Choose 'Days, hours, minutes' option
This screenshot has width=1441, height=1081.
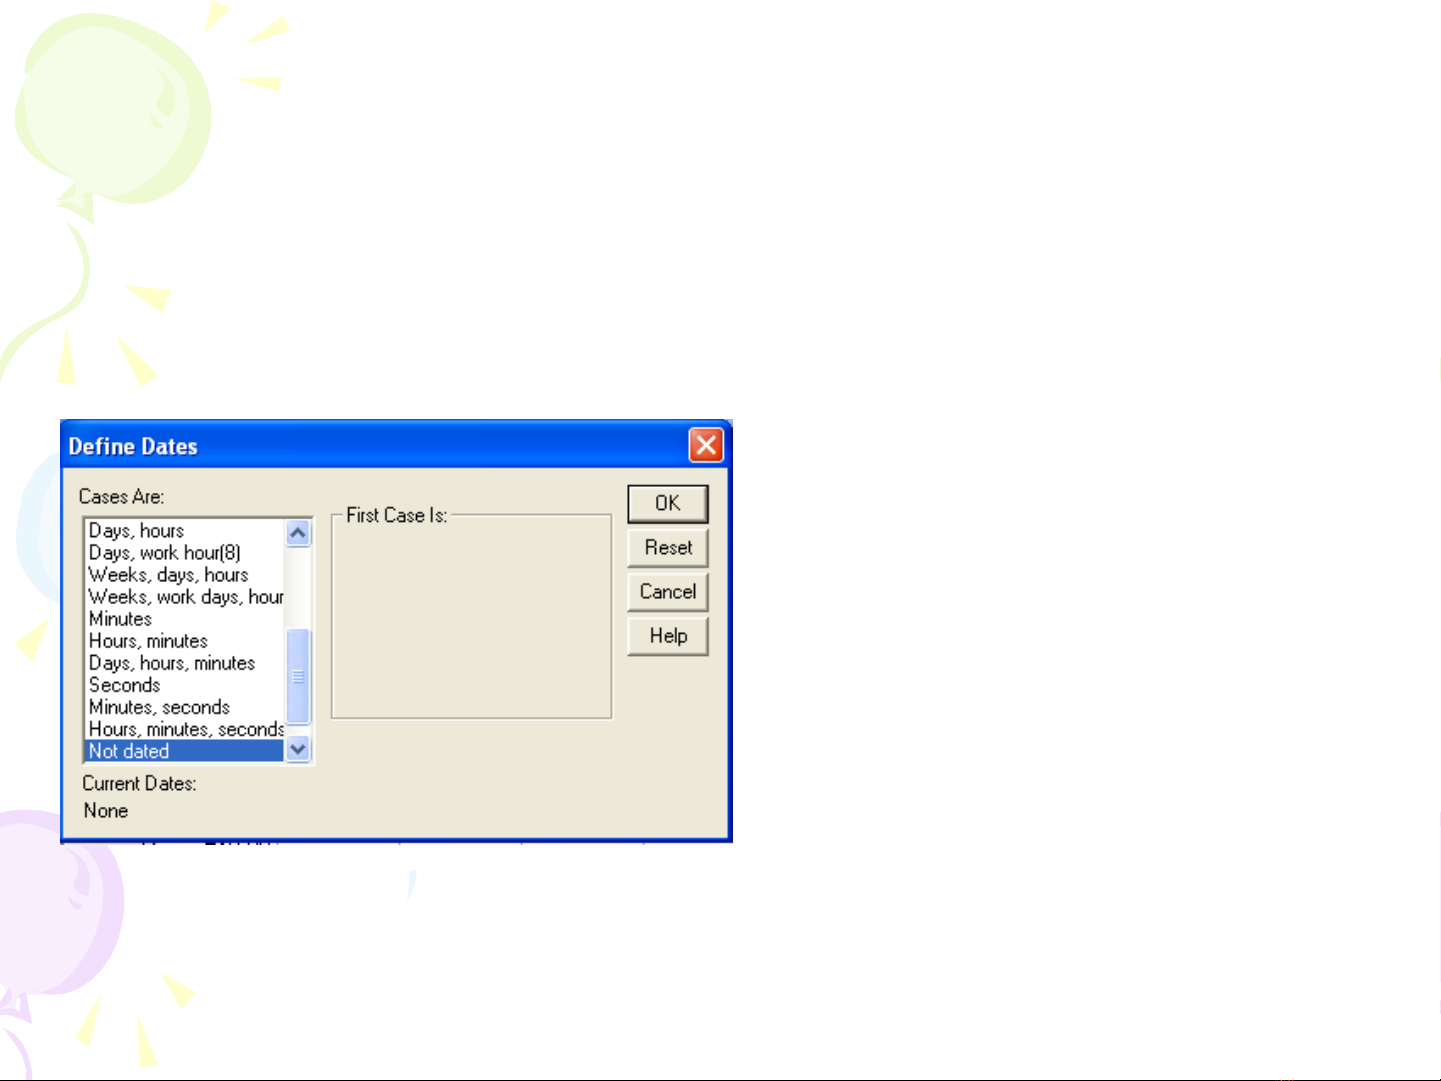(172, 663)
